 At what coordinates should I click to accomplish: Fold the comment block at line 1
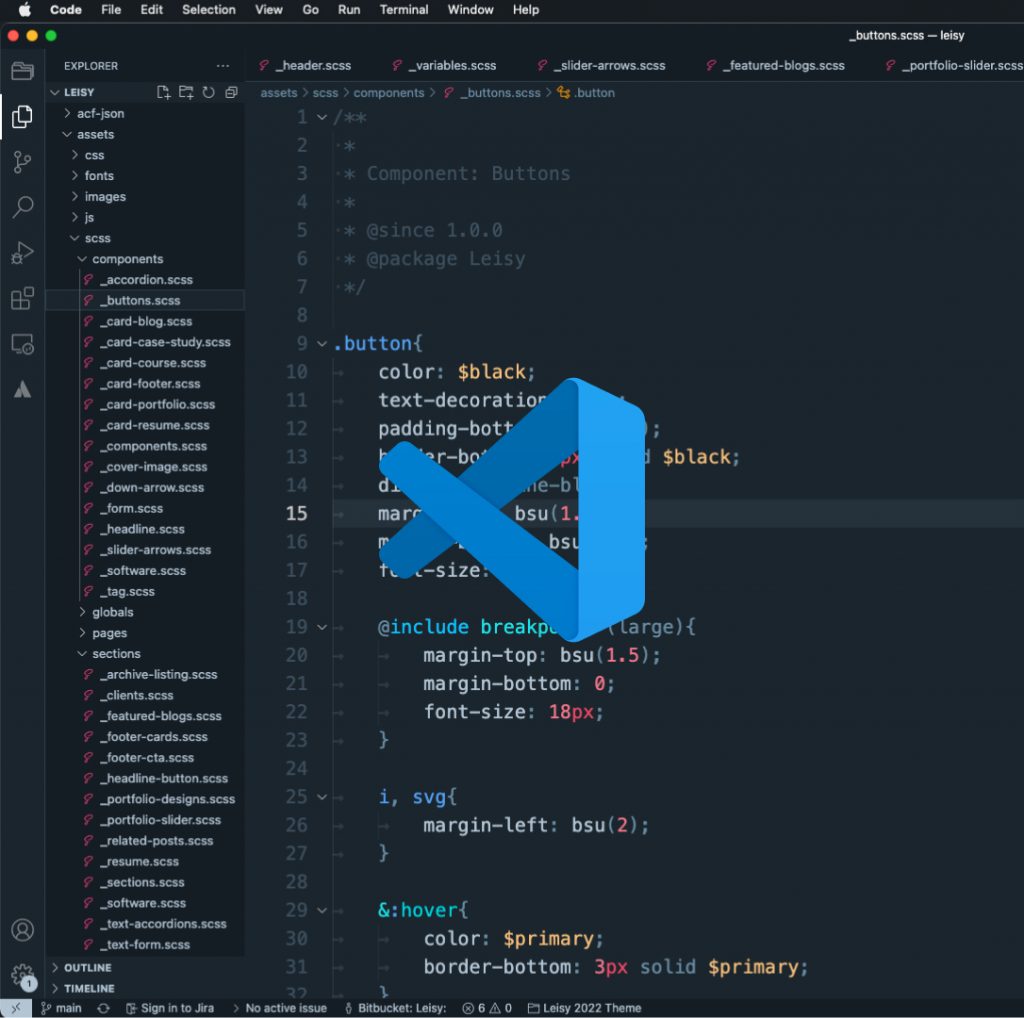(322, 118)
